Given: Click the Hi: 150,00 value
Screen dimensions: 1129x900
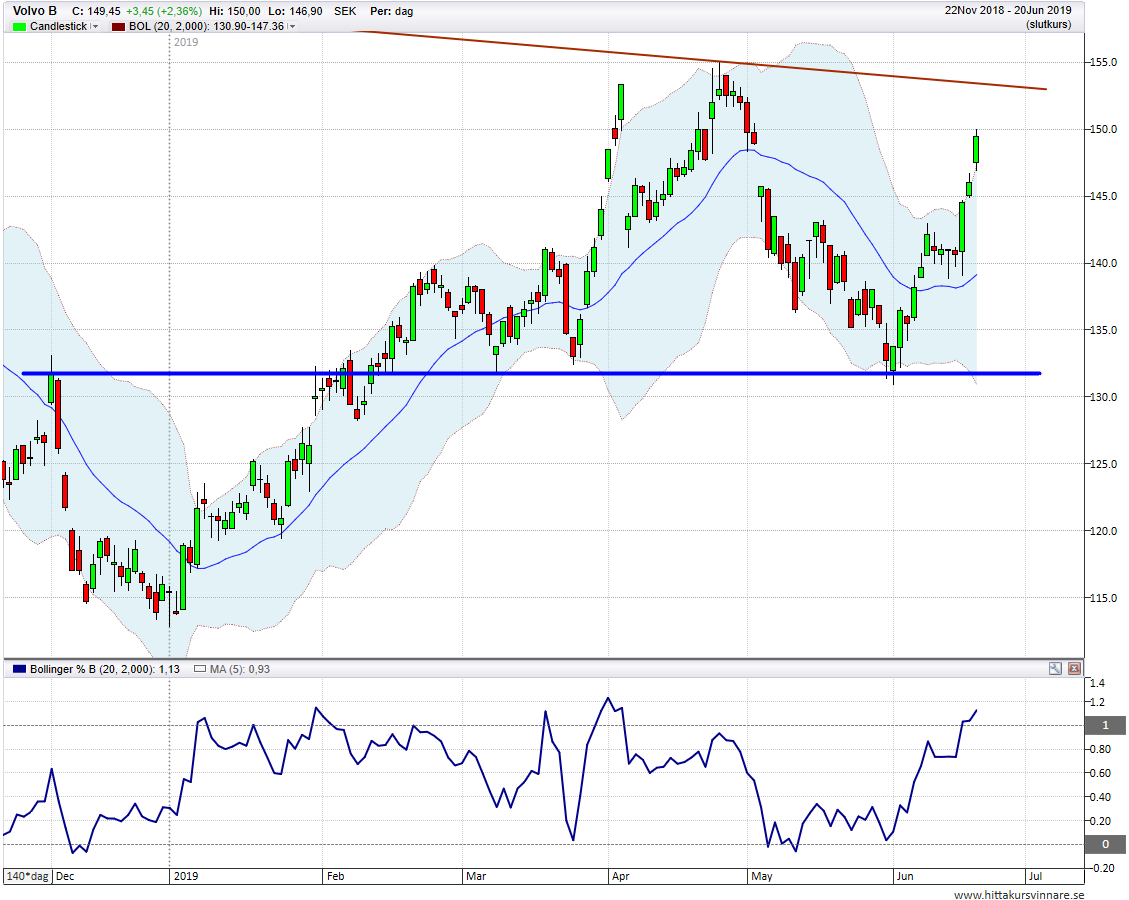Looking at the screenshot, I should (235, 12).
